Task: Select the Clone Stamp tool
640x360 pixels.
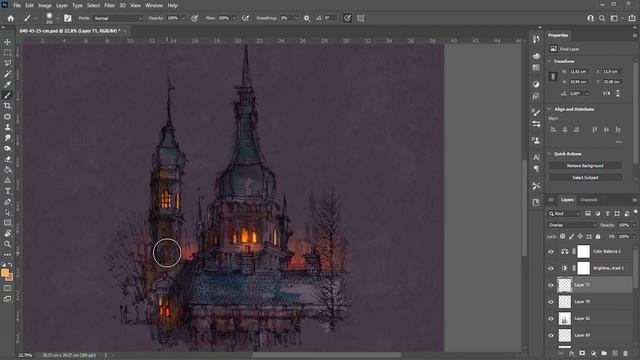Action: pyautogui.click(x=7, y=127)
